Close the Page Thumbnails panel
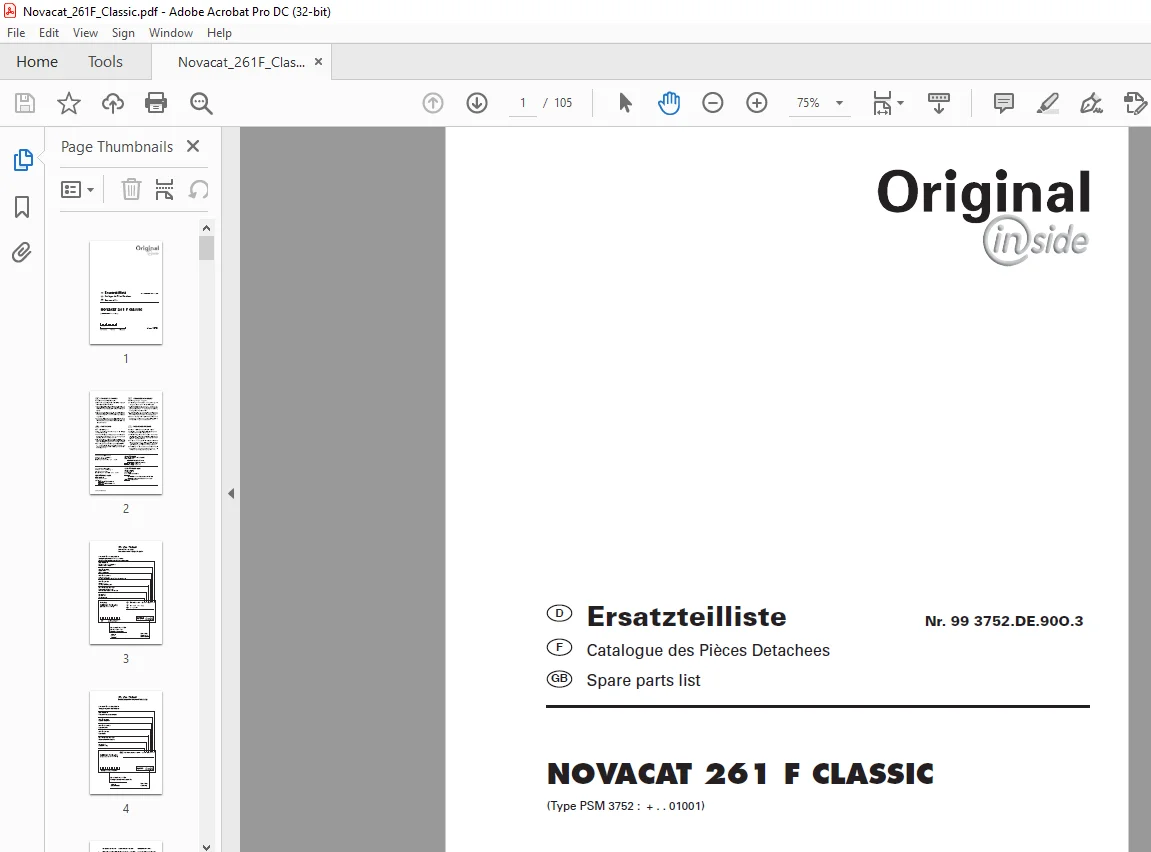 click(193, 146)
